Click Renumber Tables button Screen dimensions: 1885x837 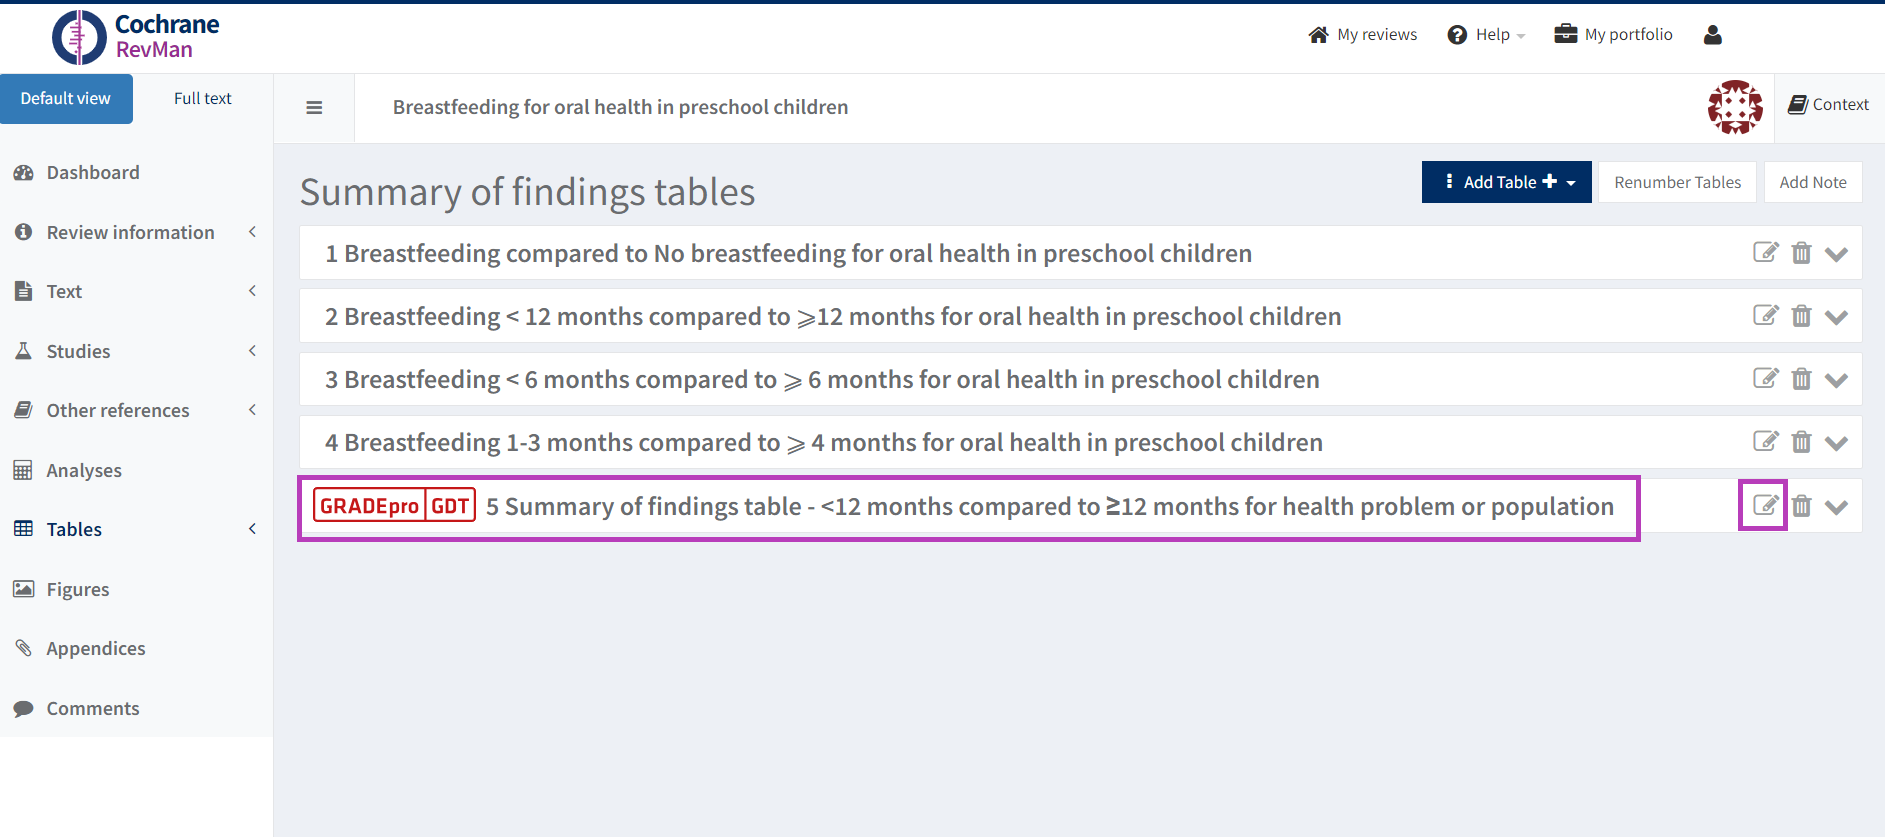pos(1677,182)
